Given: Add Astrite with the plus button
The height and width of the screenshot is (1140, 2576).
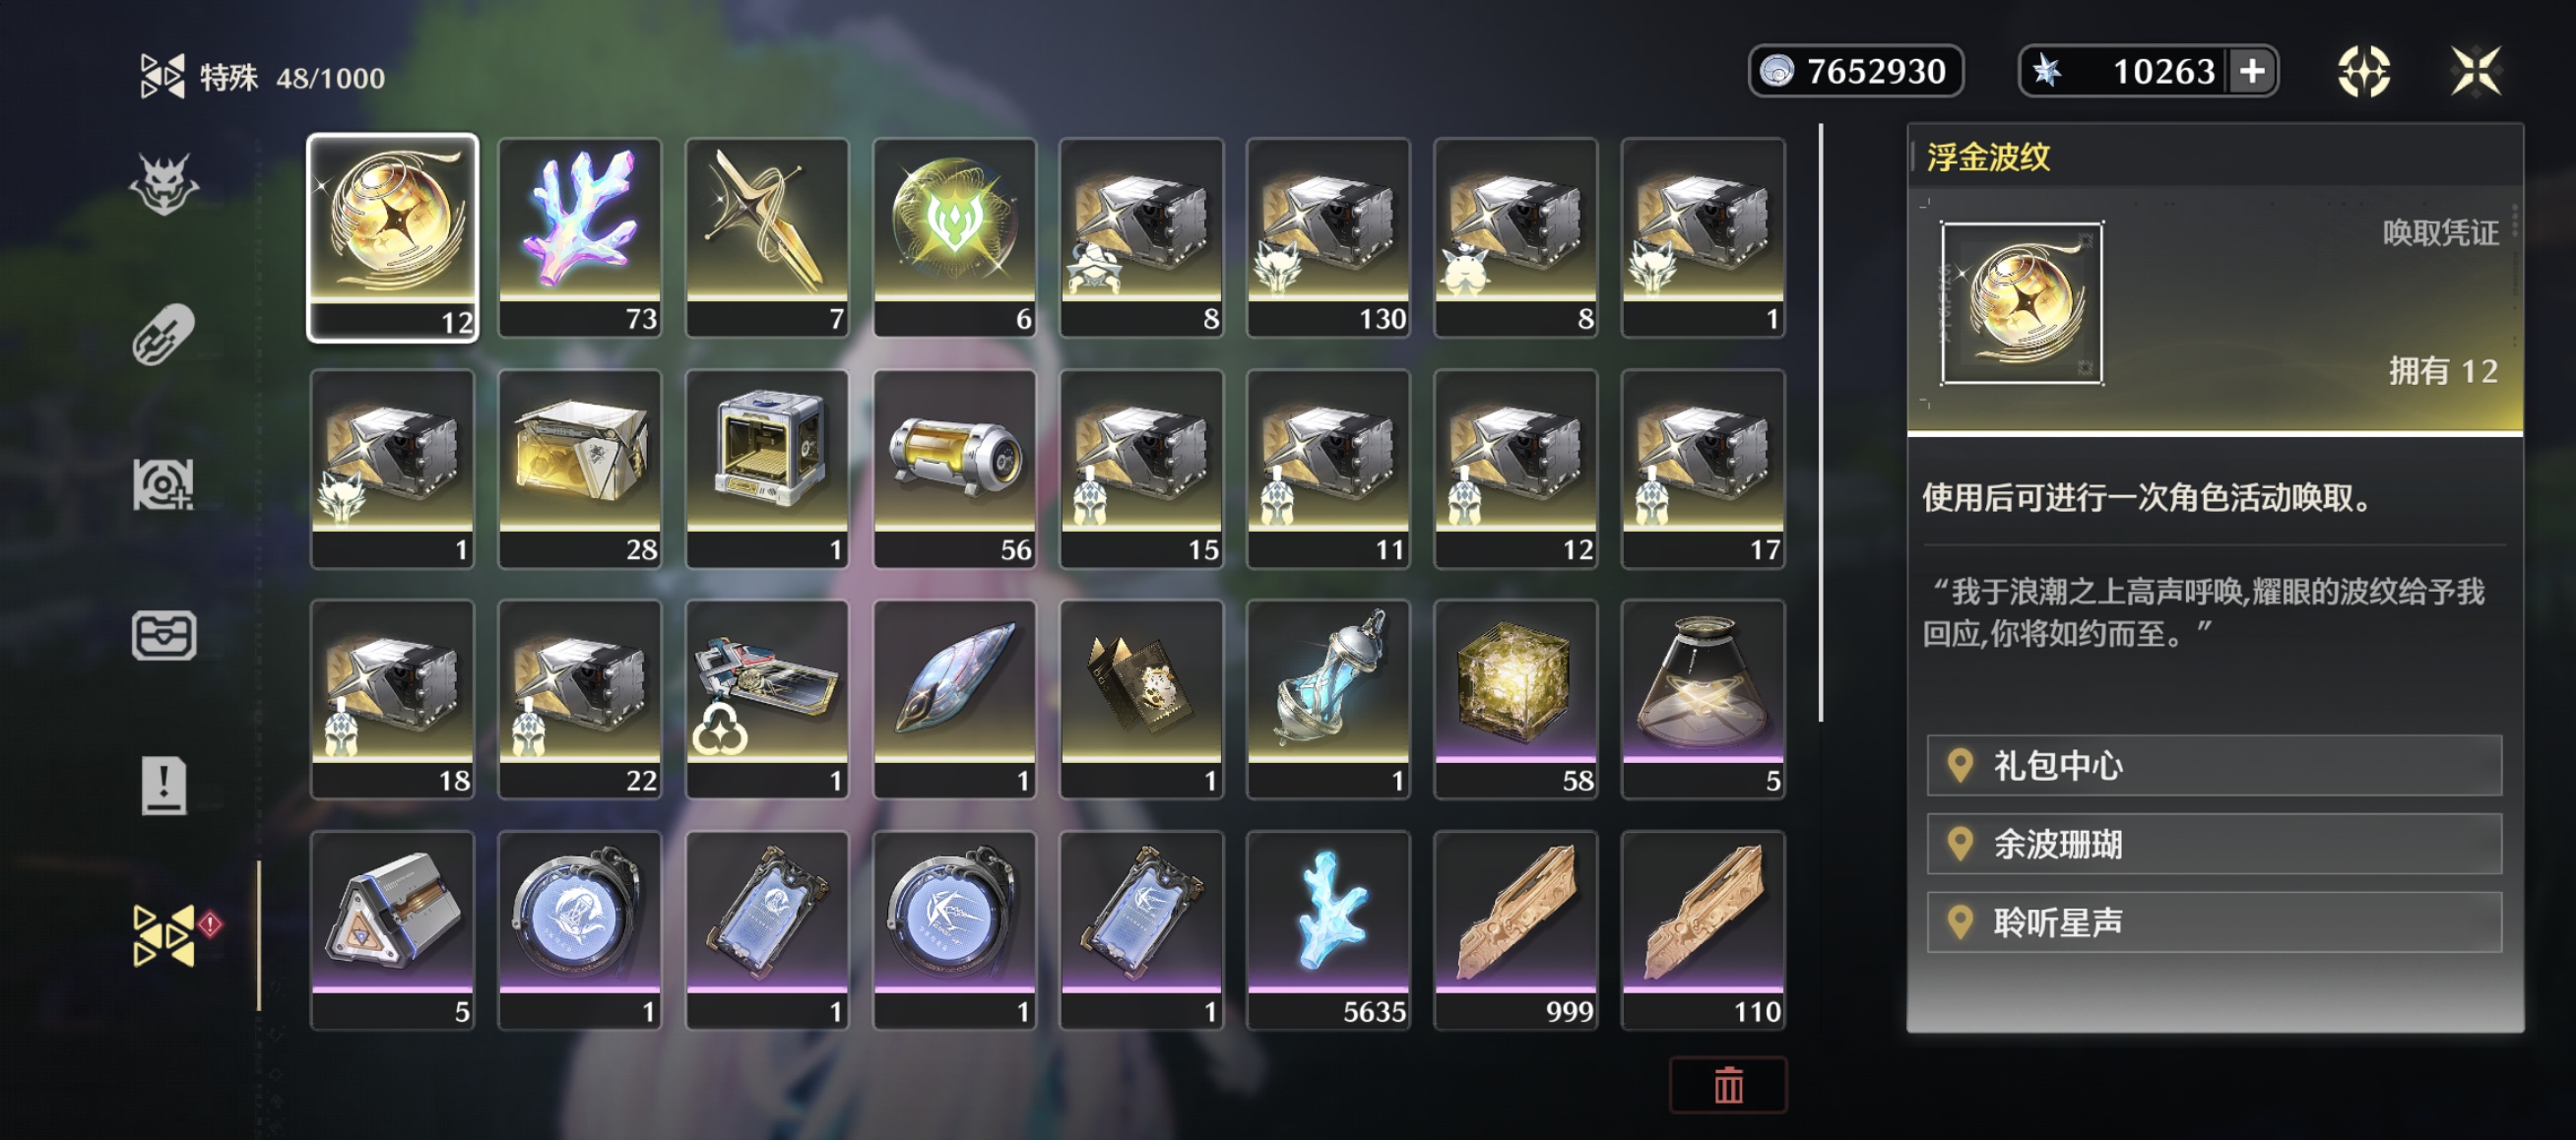Looking at the screenshot, I should pyautogui.click(x=2252, y=71).
